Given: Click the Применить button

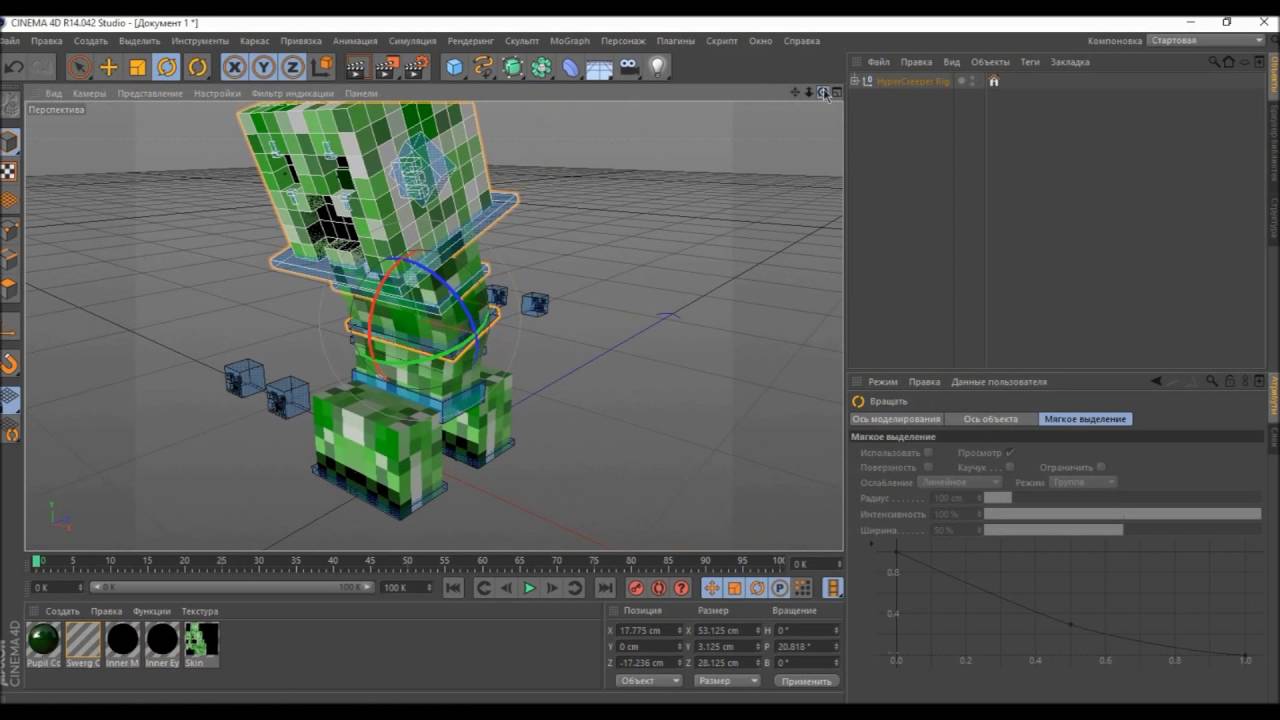Looking at the screenshot, I should [806, 681].
